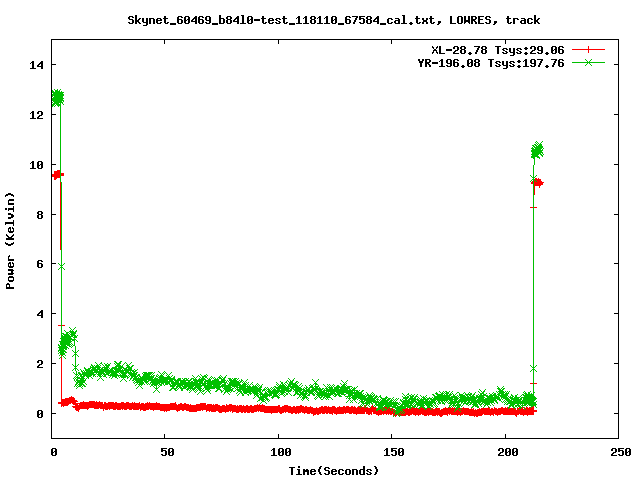The image size is (640, 480).
Task: Click the x-axis tick label 250
Action: pos(620,452)
